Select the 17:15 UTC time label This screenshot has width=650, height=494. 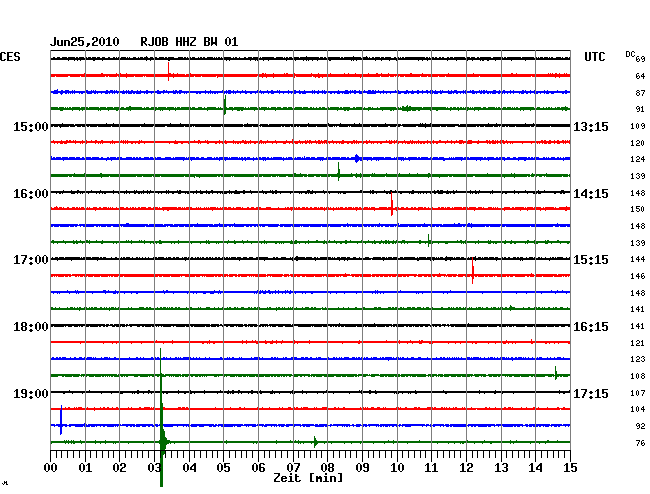[591, 393]
